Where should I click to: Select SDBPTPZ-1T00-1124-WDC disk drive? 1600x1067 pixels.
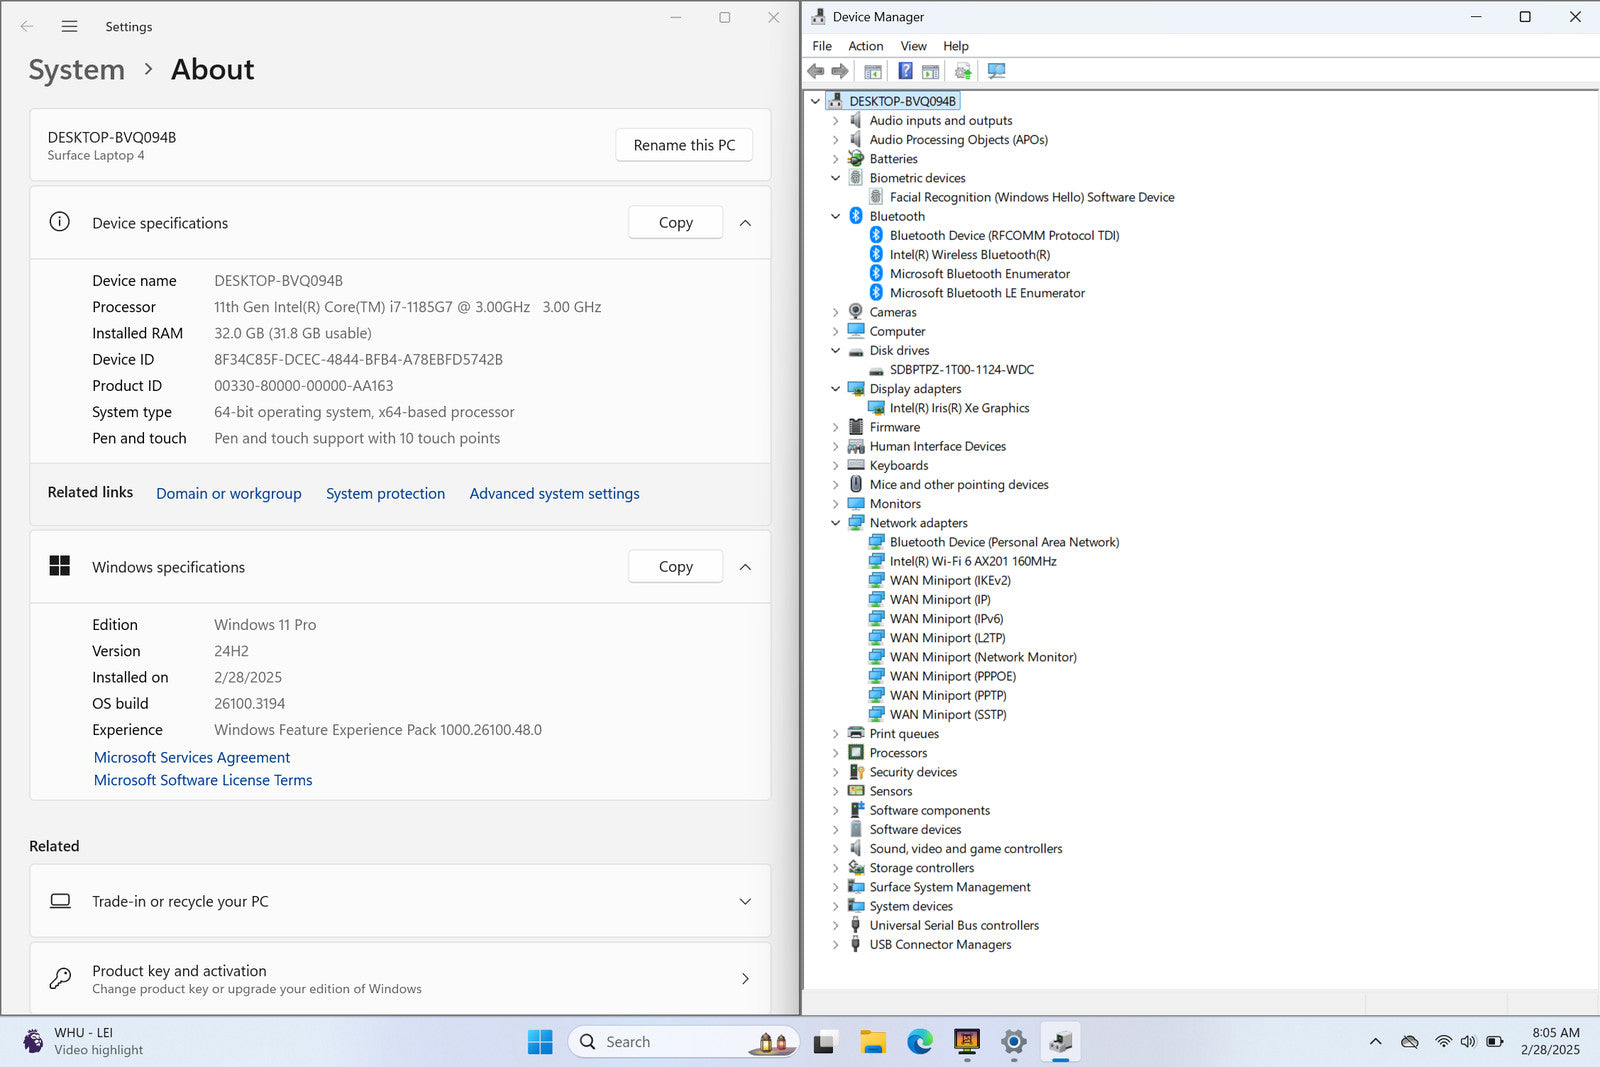click(x=962, y=370)
